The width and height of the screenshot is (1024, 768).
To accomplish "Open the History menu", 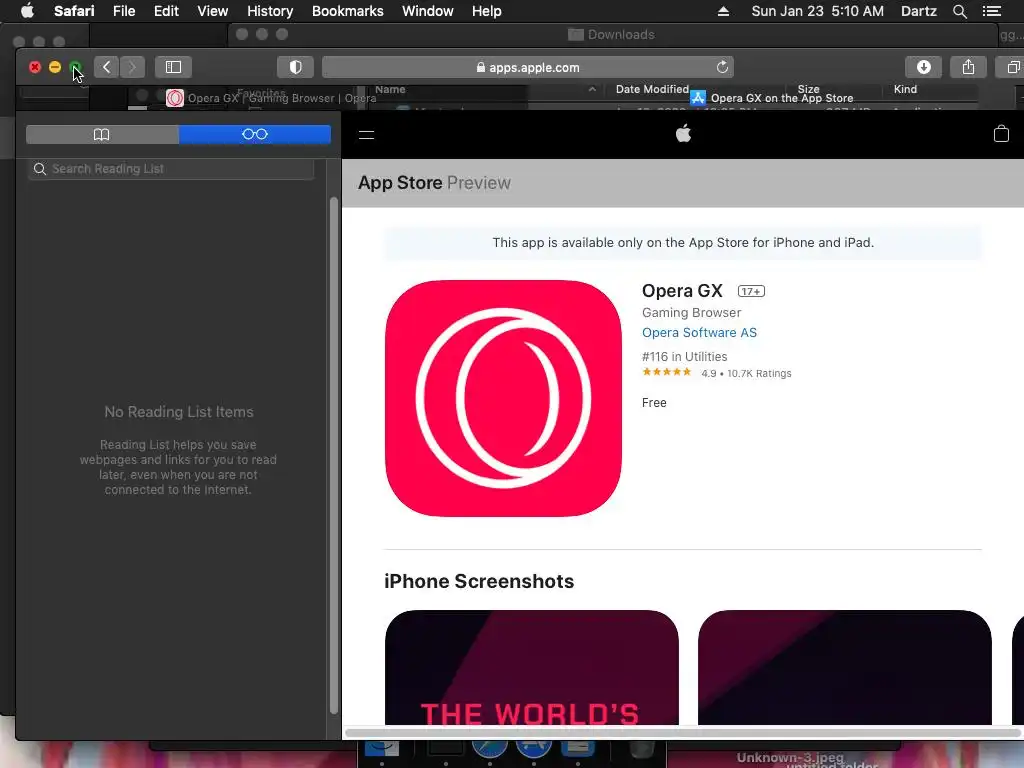I will [270, 11].
